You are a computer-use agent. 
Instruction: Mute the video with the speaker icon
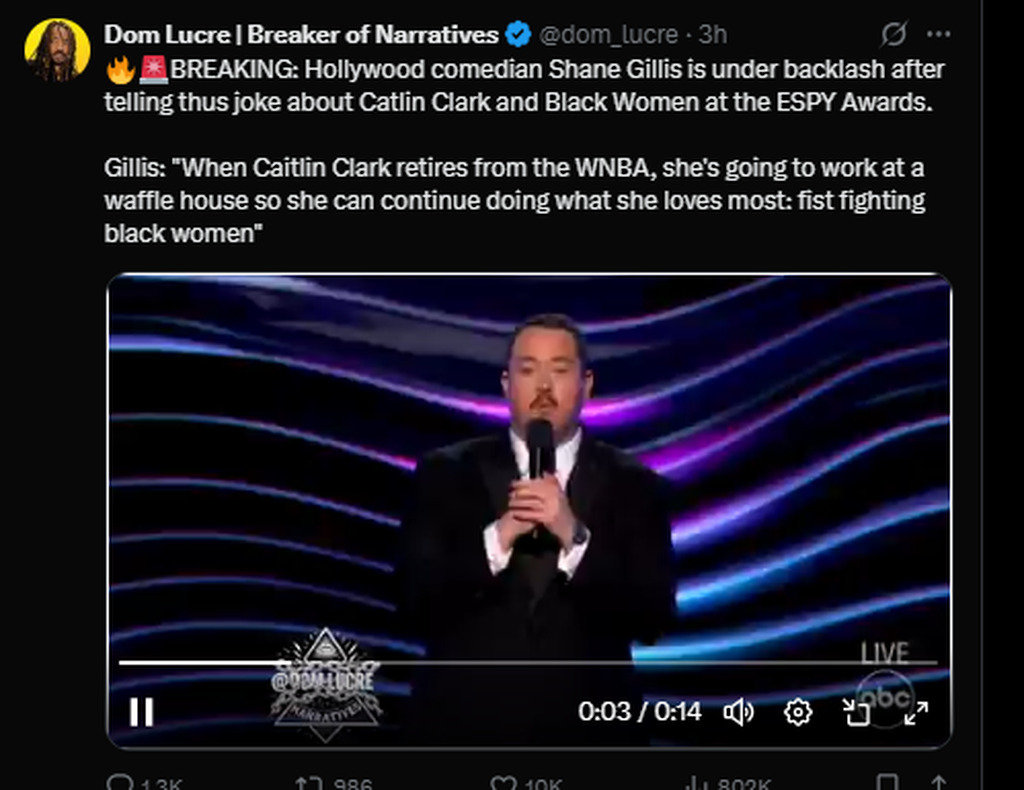point(739,712)
